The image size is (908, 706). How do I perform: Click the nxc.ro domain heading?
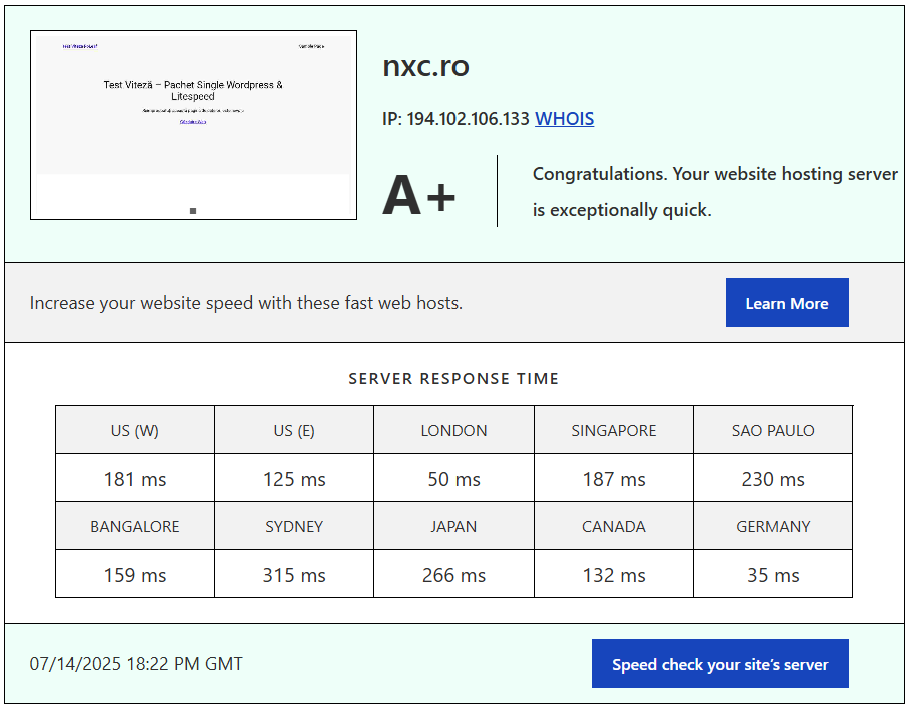(x=426, y=66)
